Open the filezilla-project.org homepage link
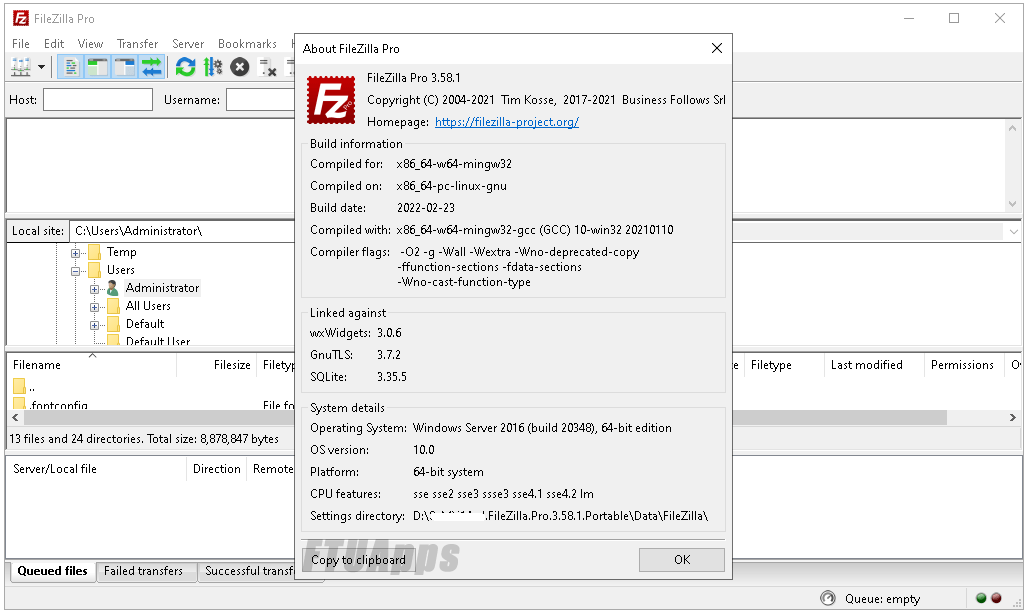 point(507,122)
